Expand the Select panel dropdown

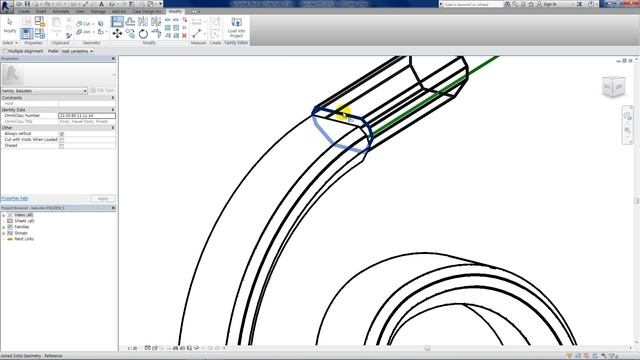point(10,43)
